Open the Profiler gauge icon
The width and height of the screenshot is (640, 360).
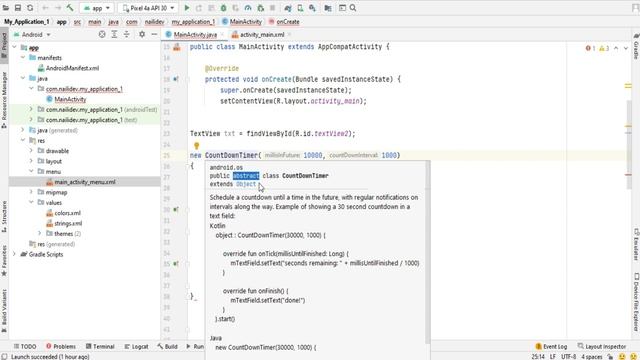248,8
